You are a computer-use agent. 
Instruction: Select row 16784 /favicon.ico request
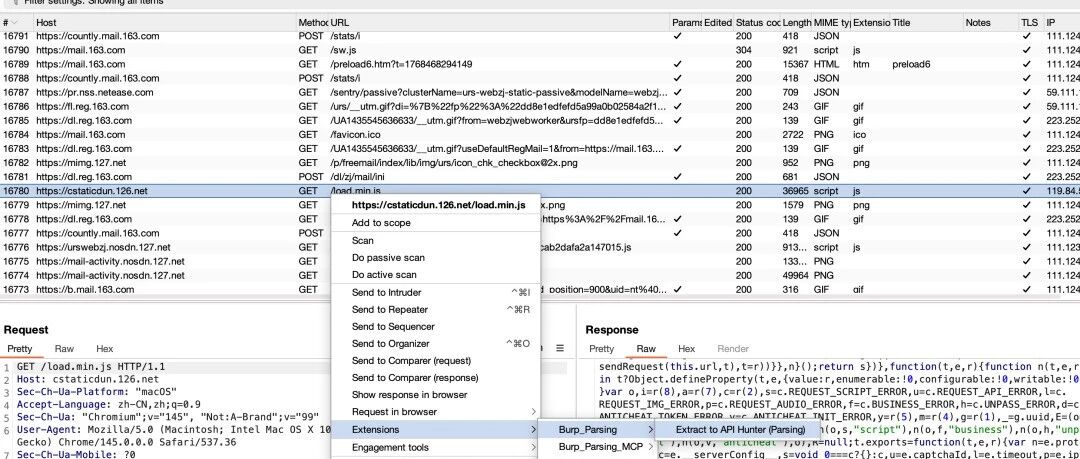540,134
